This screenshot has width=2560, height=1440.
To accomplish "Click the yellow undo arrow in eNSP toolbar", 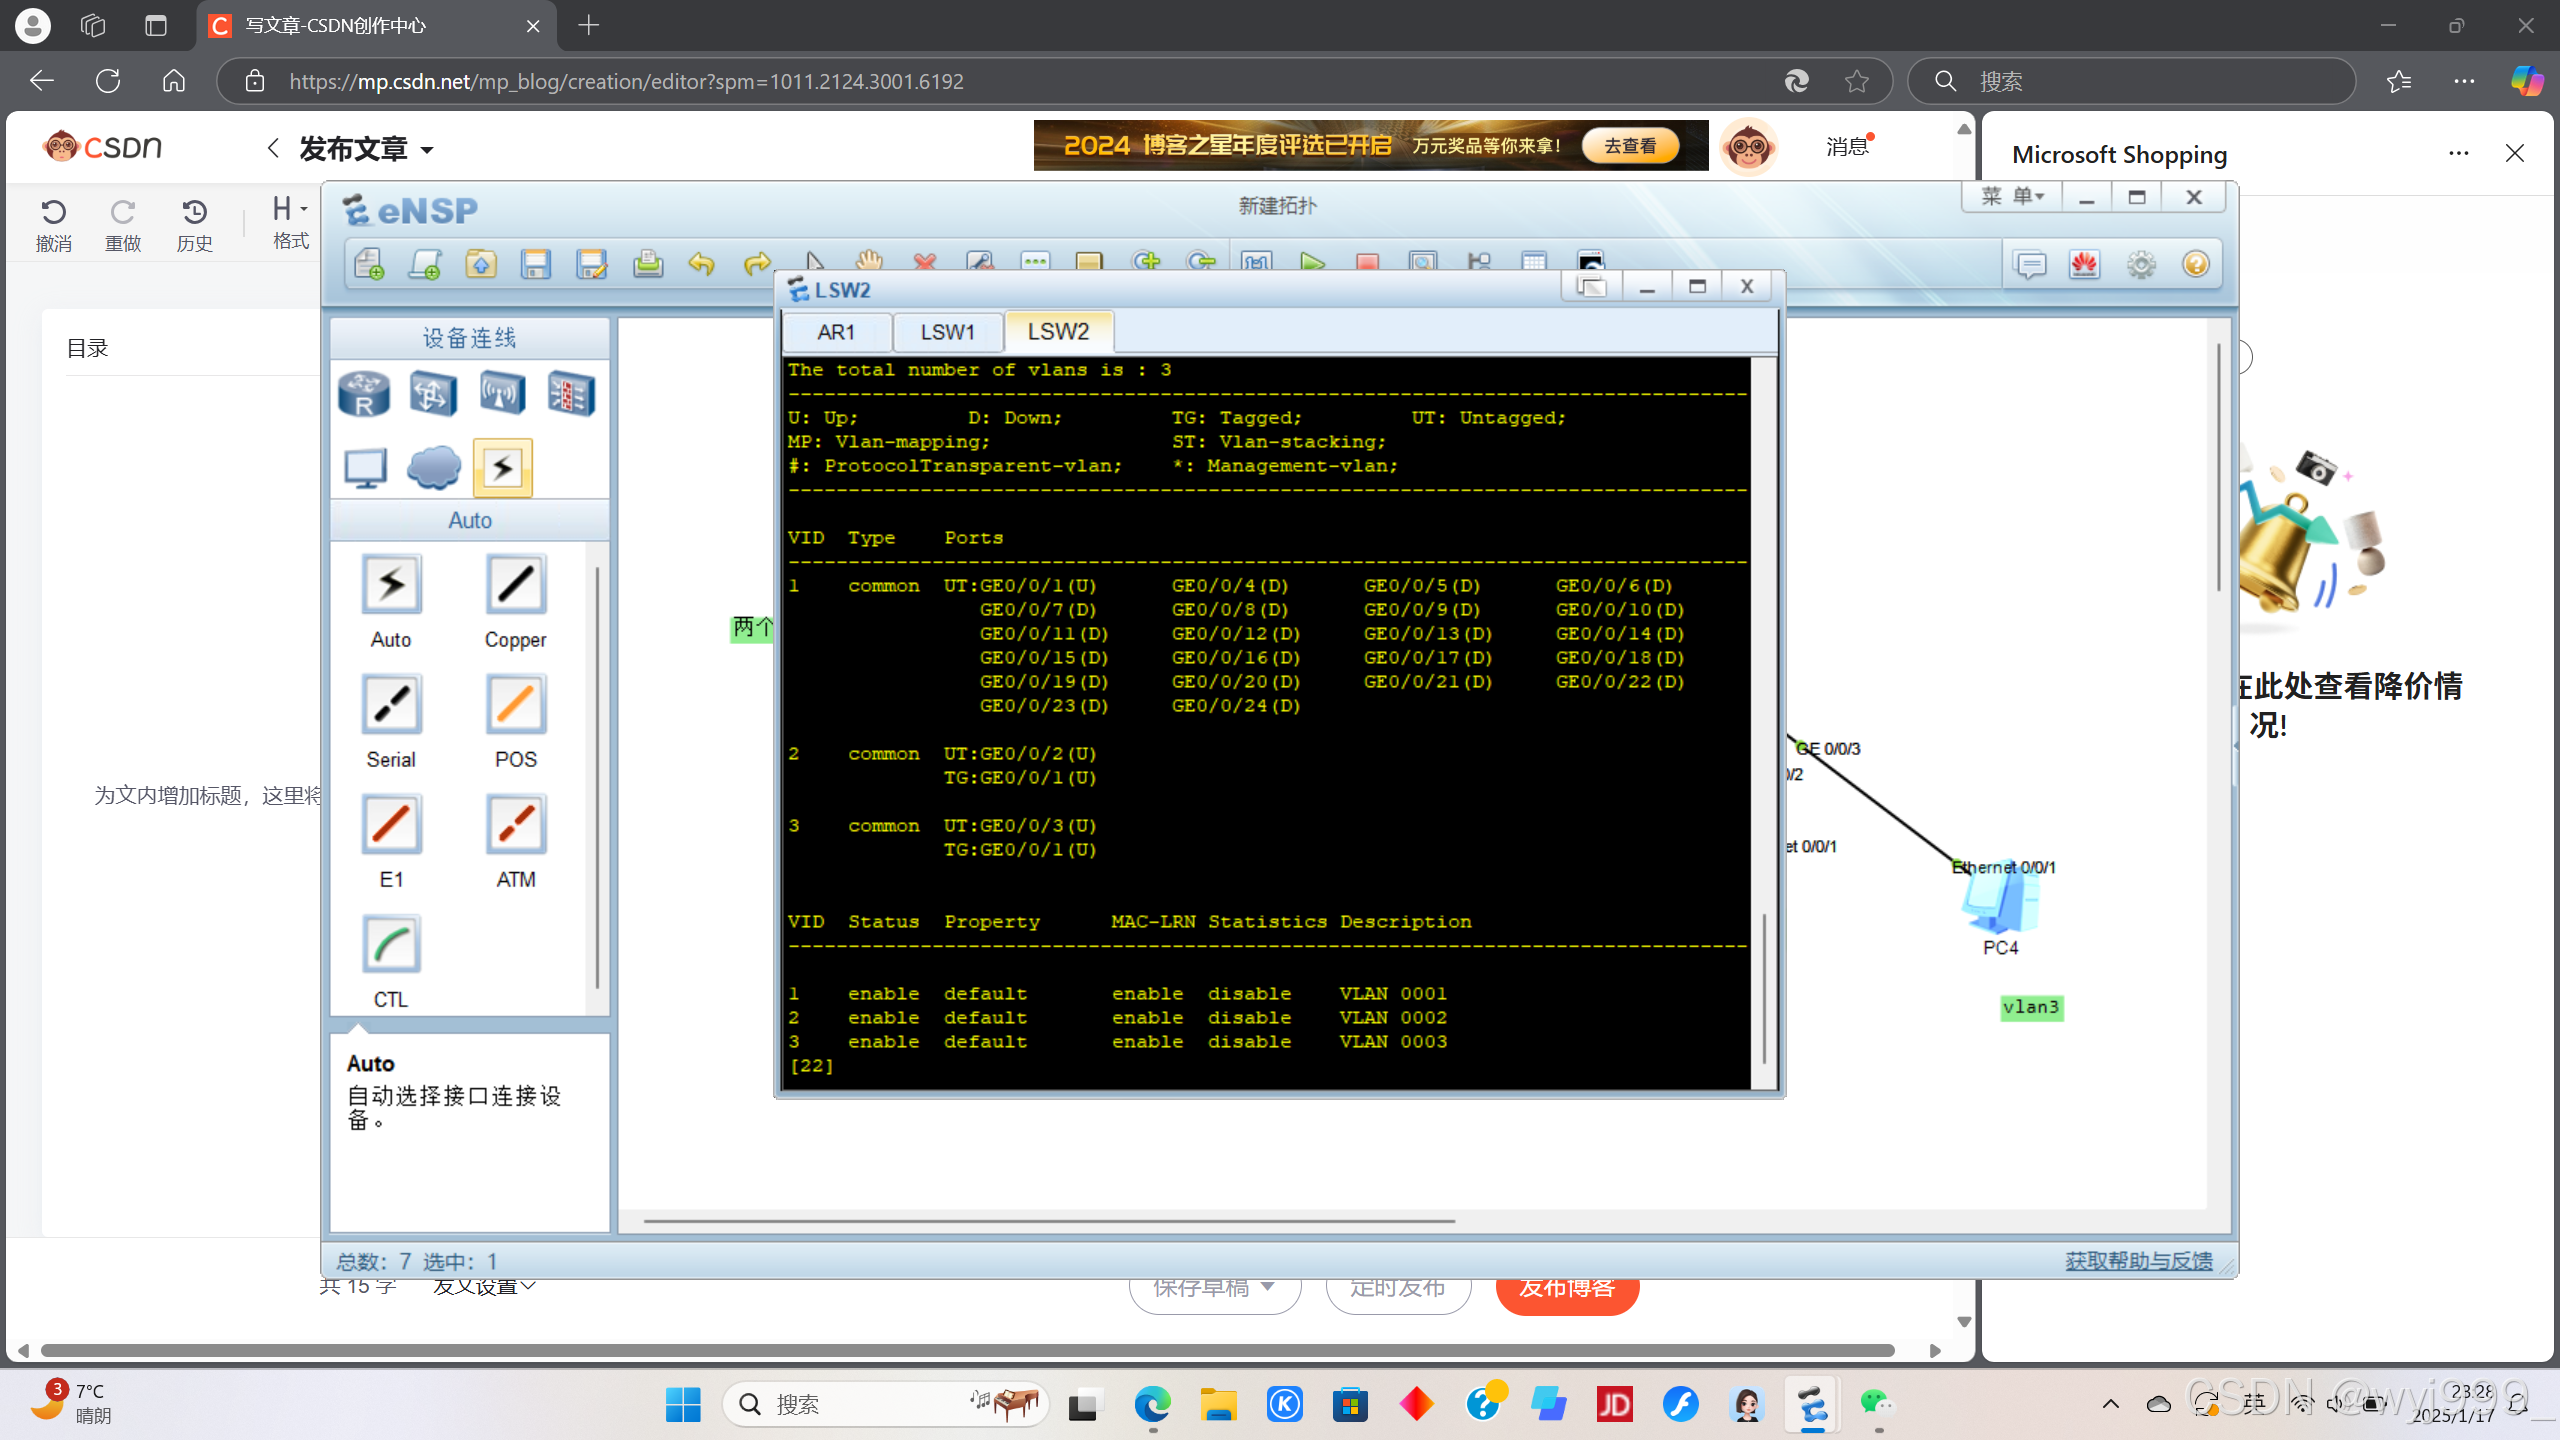I will (702, 264).
